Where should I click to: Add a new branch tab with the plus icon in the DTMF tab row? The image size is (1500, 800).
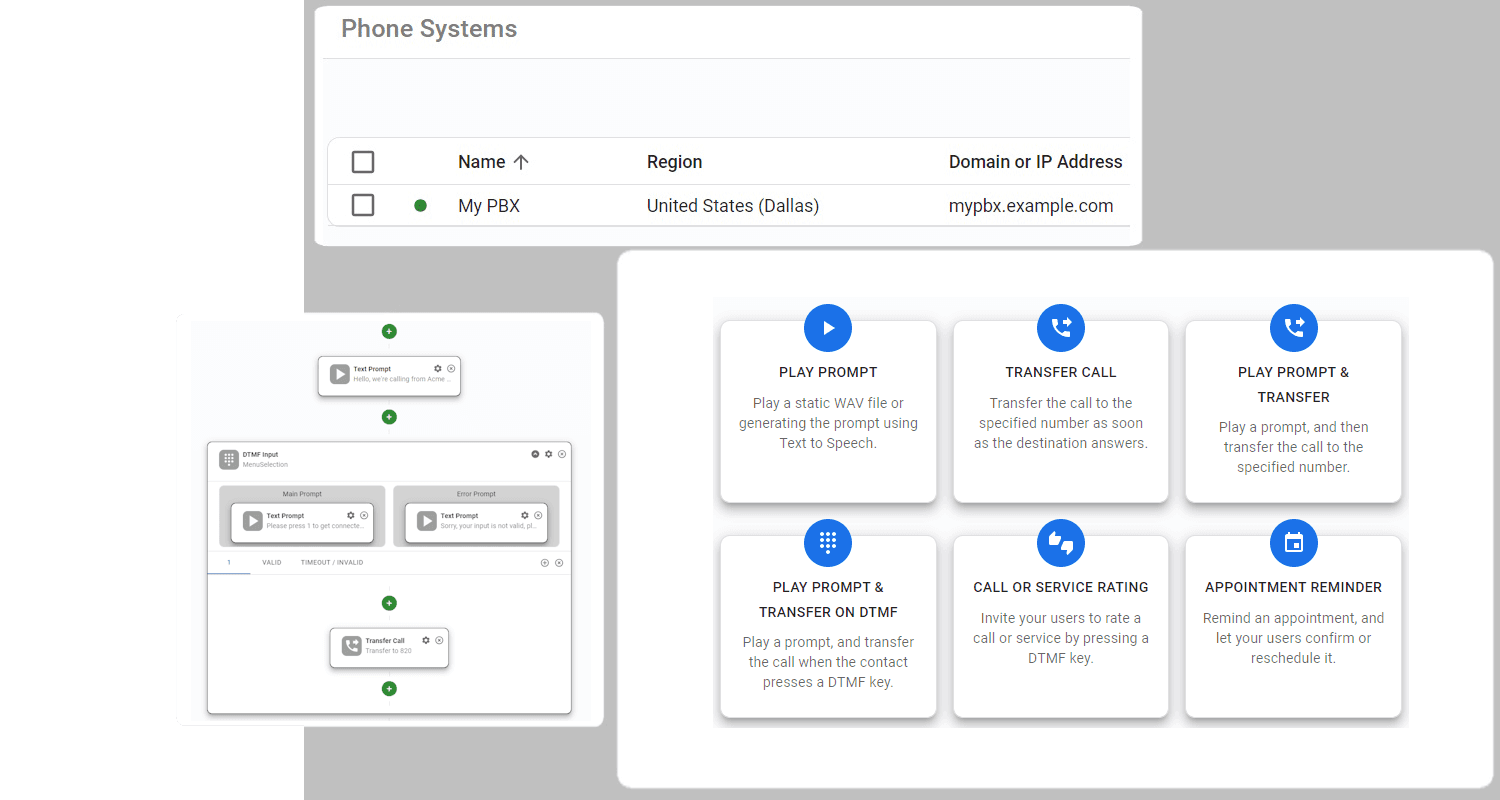tap(545, 563)
